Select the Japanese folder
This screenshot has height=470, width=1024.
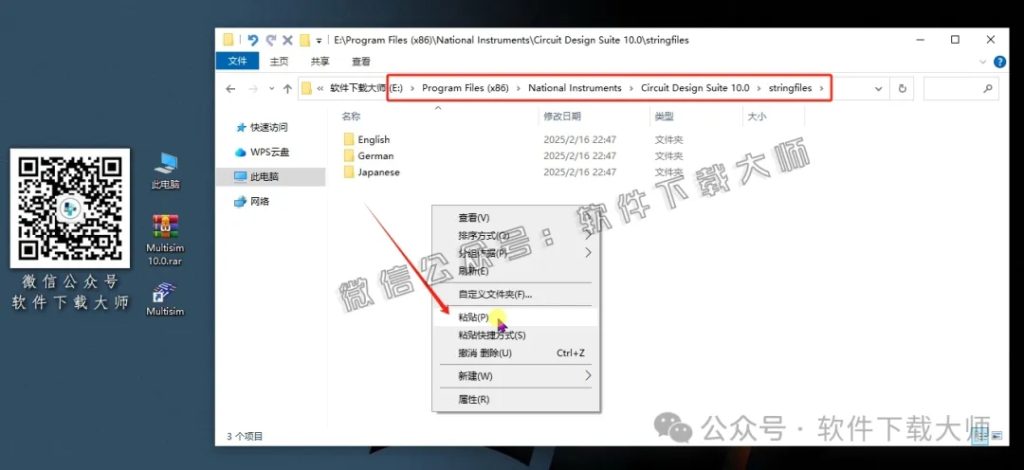pyautogui.click(x=379, y=172)
